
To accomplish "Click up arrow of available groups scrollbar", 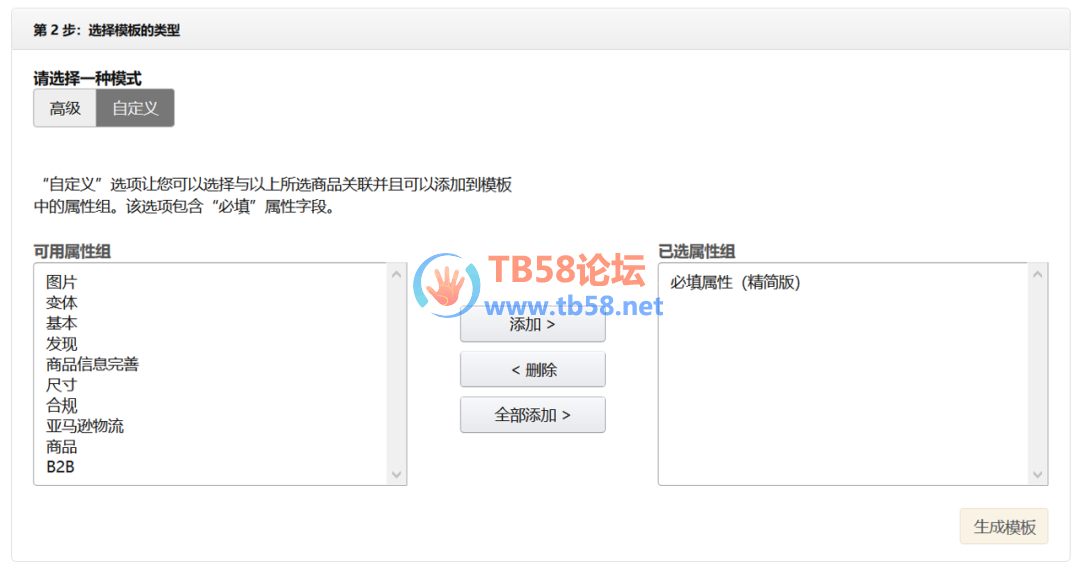I will [396, 274].
